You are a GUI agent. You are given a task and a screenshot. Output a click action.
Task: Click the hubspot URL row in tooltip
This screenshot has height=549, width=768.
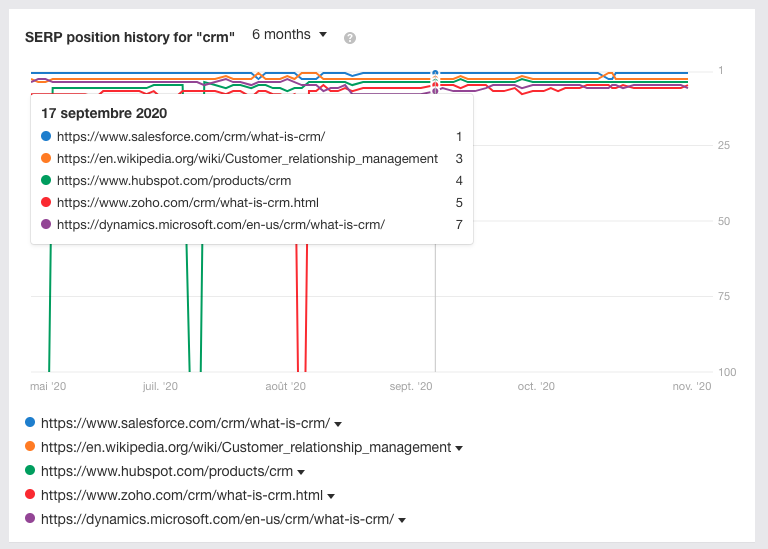tap(252, 181)
